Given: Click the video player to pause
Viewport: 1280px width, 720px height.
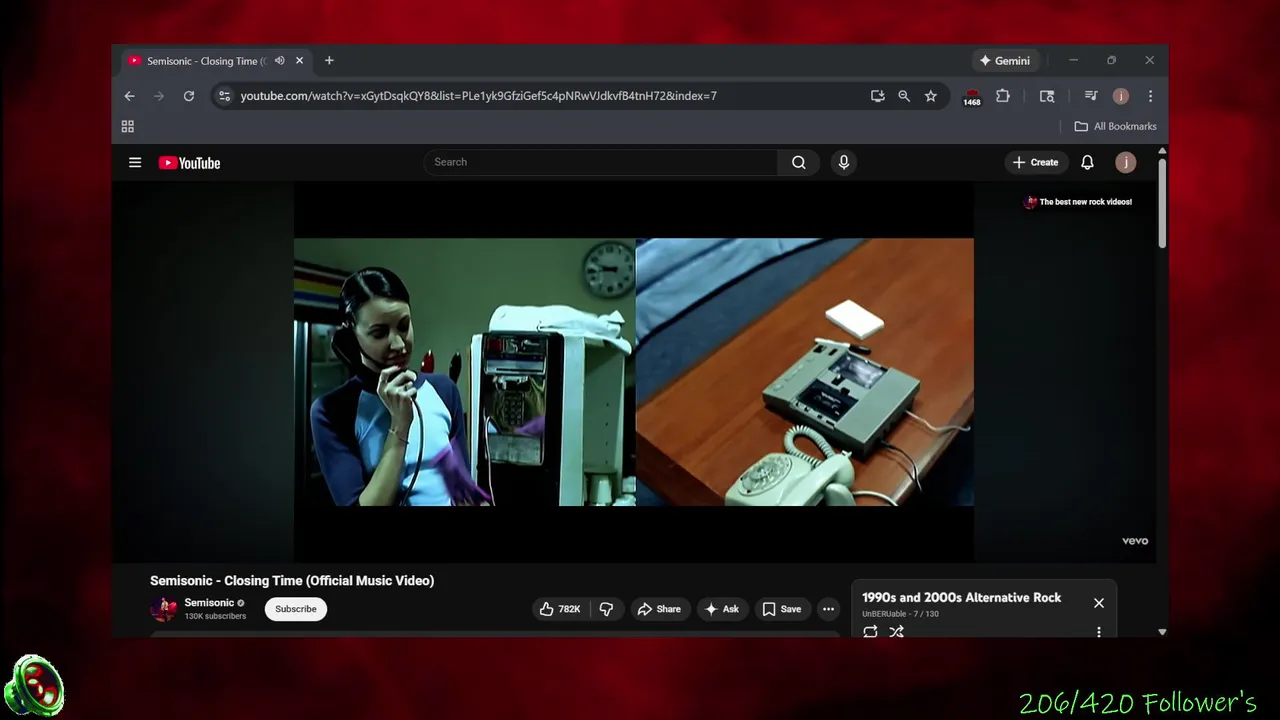Looking at the screenshot, I should click(x=633, y=372).
